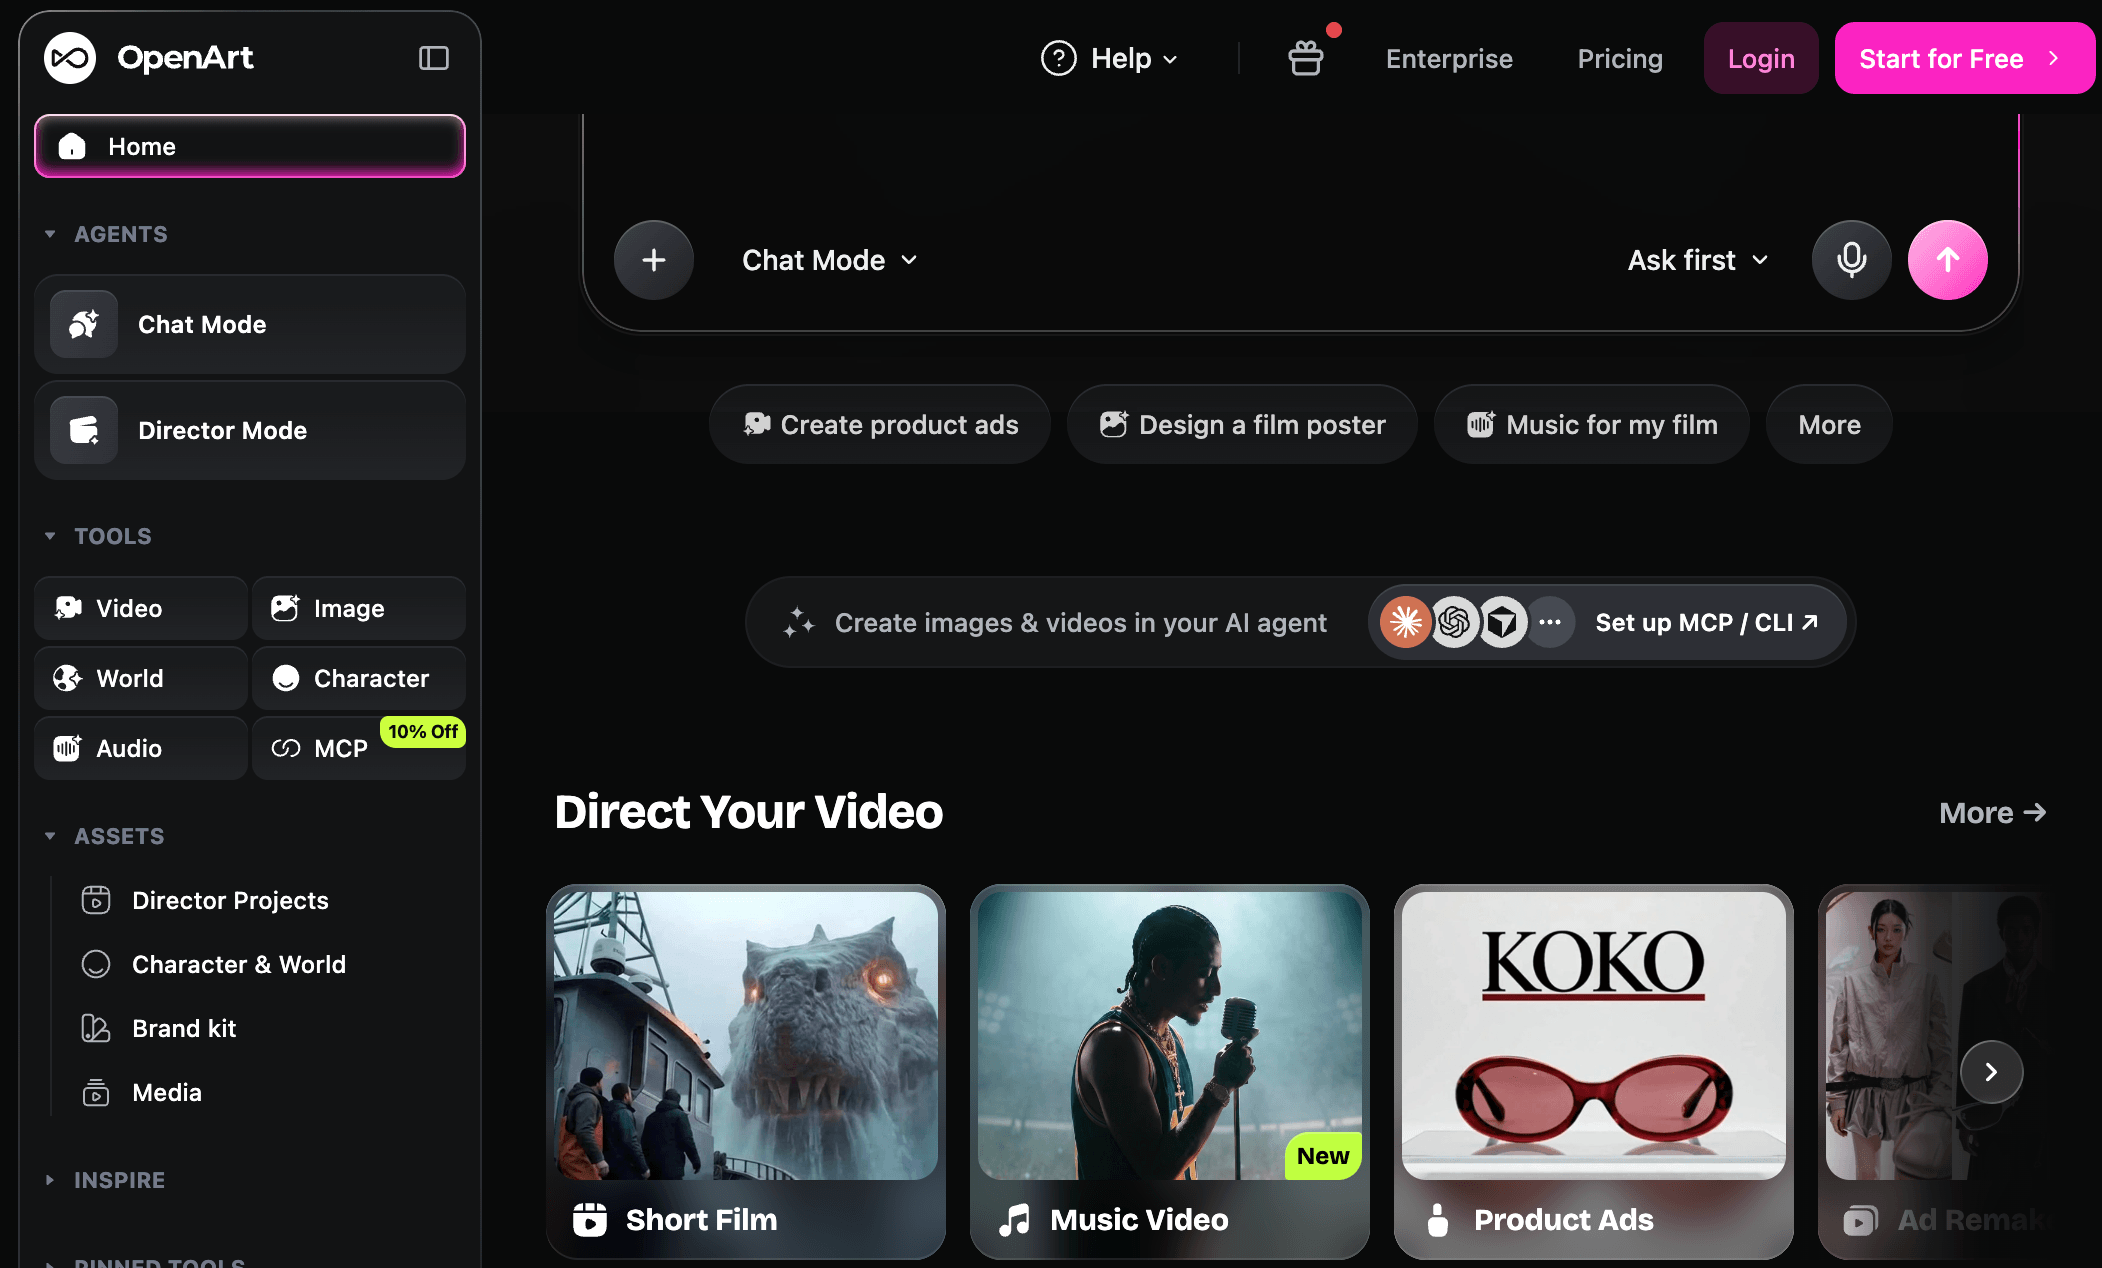
Task: Collapse the AGENTS section
Action: (106, 234)
